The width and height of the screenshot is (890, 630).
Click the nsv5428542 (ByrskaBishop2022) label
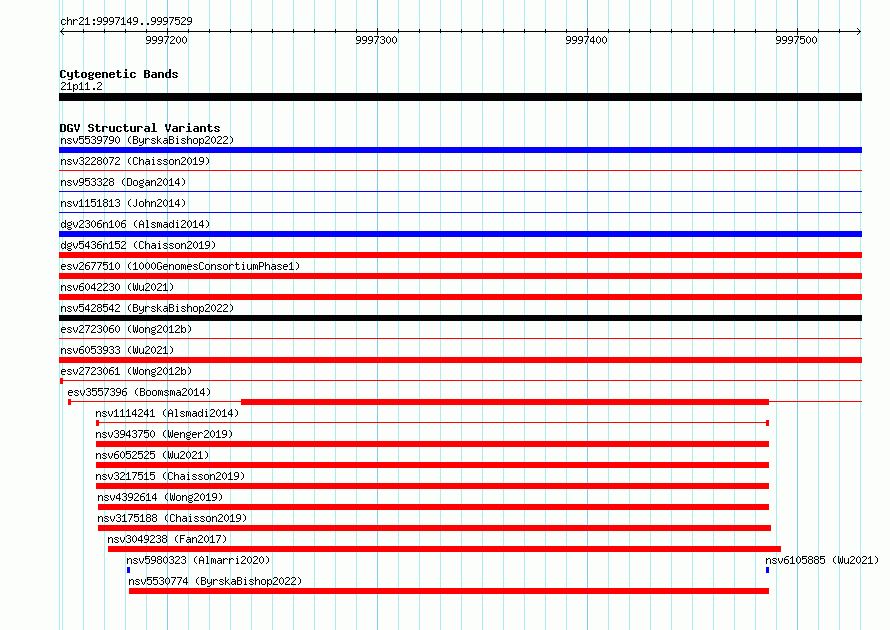click(x=147, y=308)
